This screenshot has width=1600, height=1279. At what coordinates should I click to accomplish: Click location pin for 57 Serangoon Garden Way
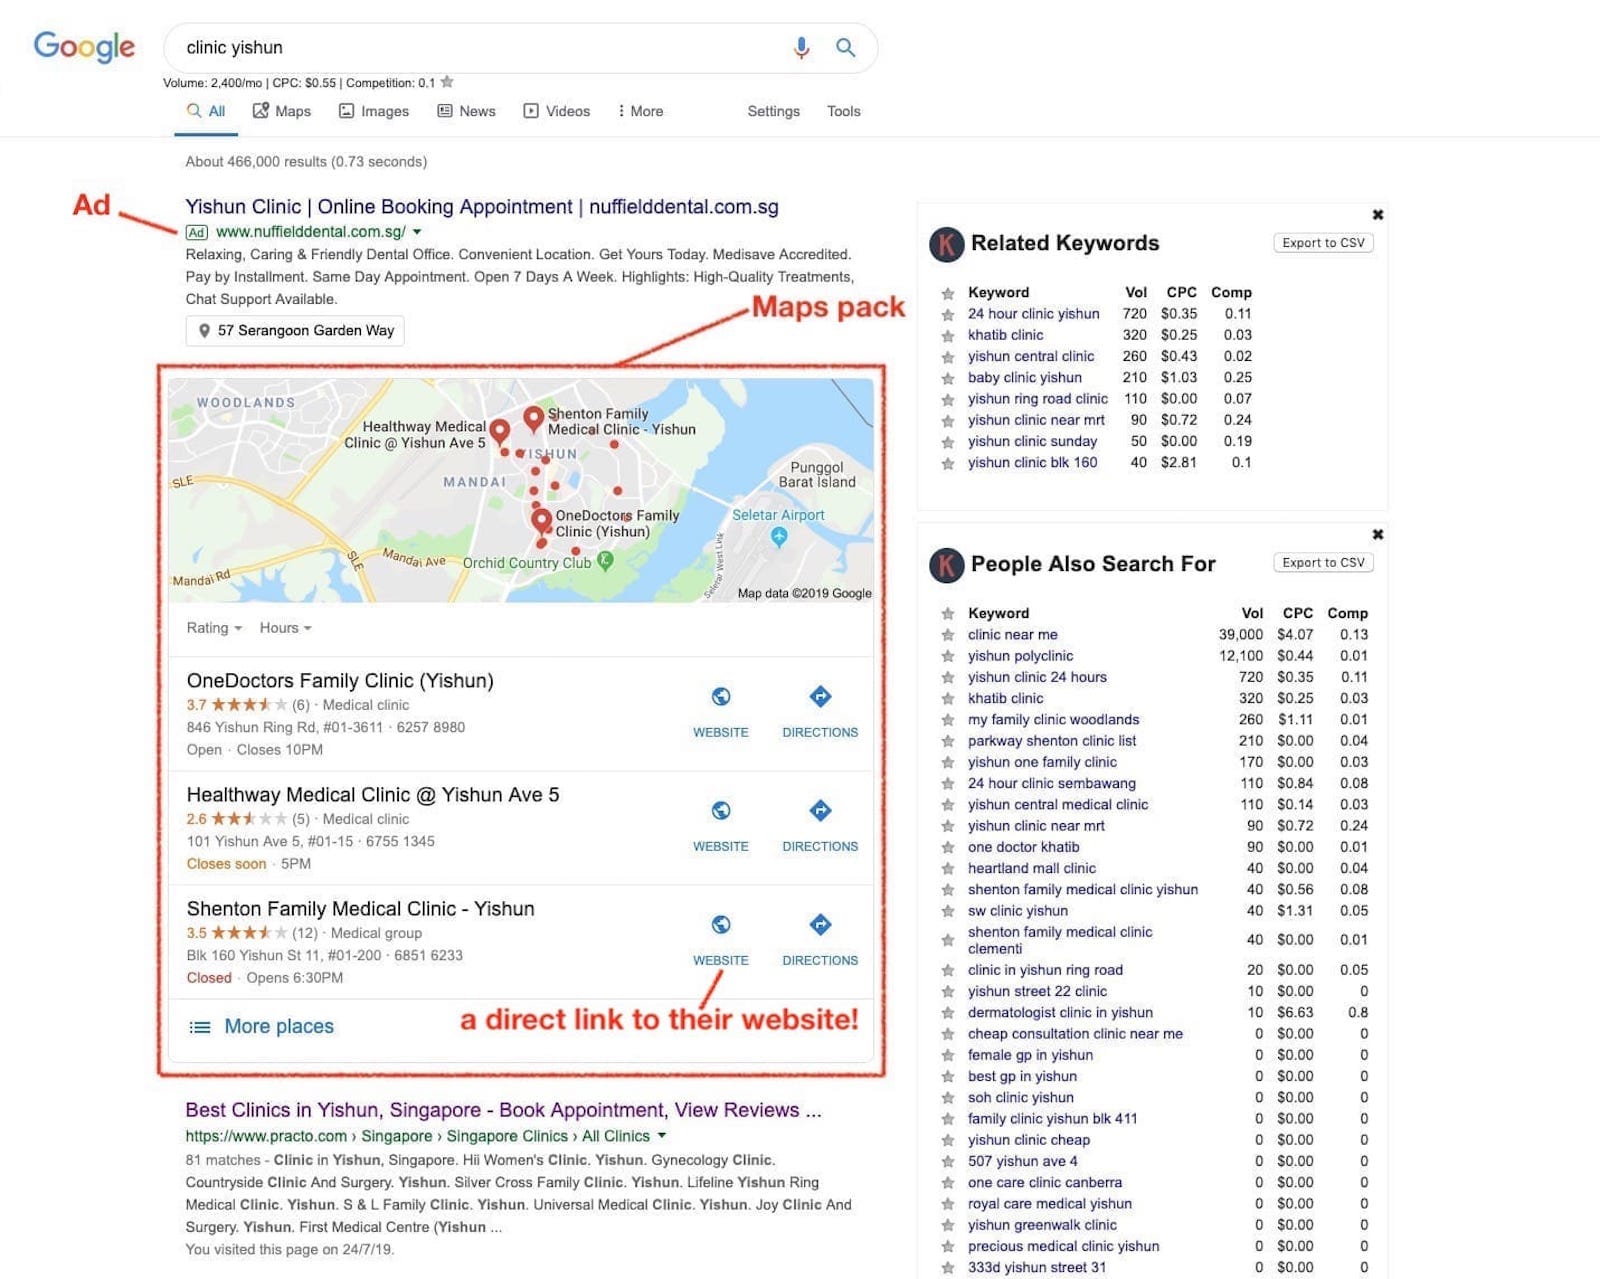204,331
